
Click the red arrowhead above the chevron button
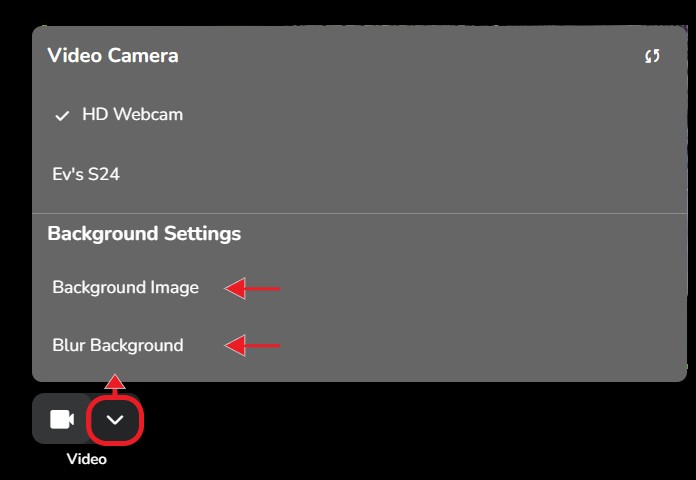pyautogui.click(x=116, y=381)
